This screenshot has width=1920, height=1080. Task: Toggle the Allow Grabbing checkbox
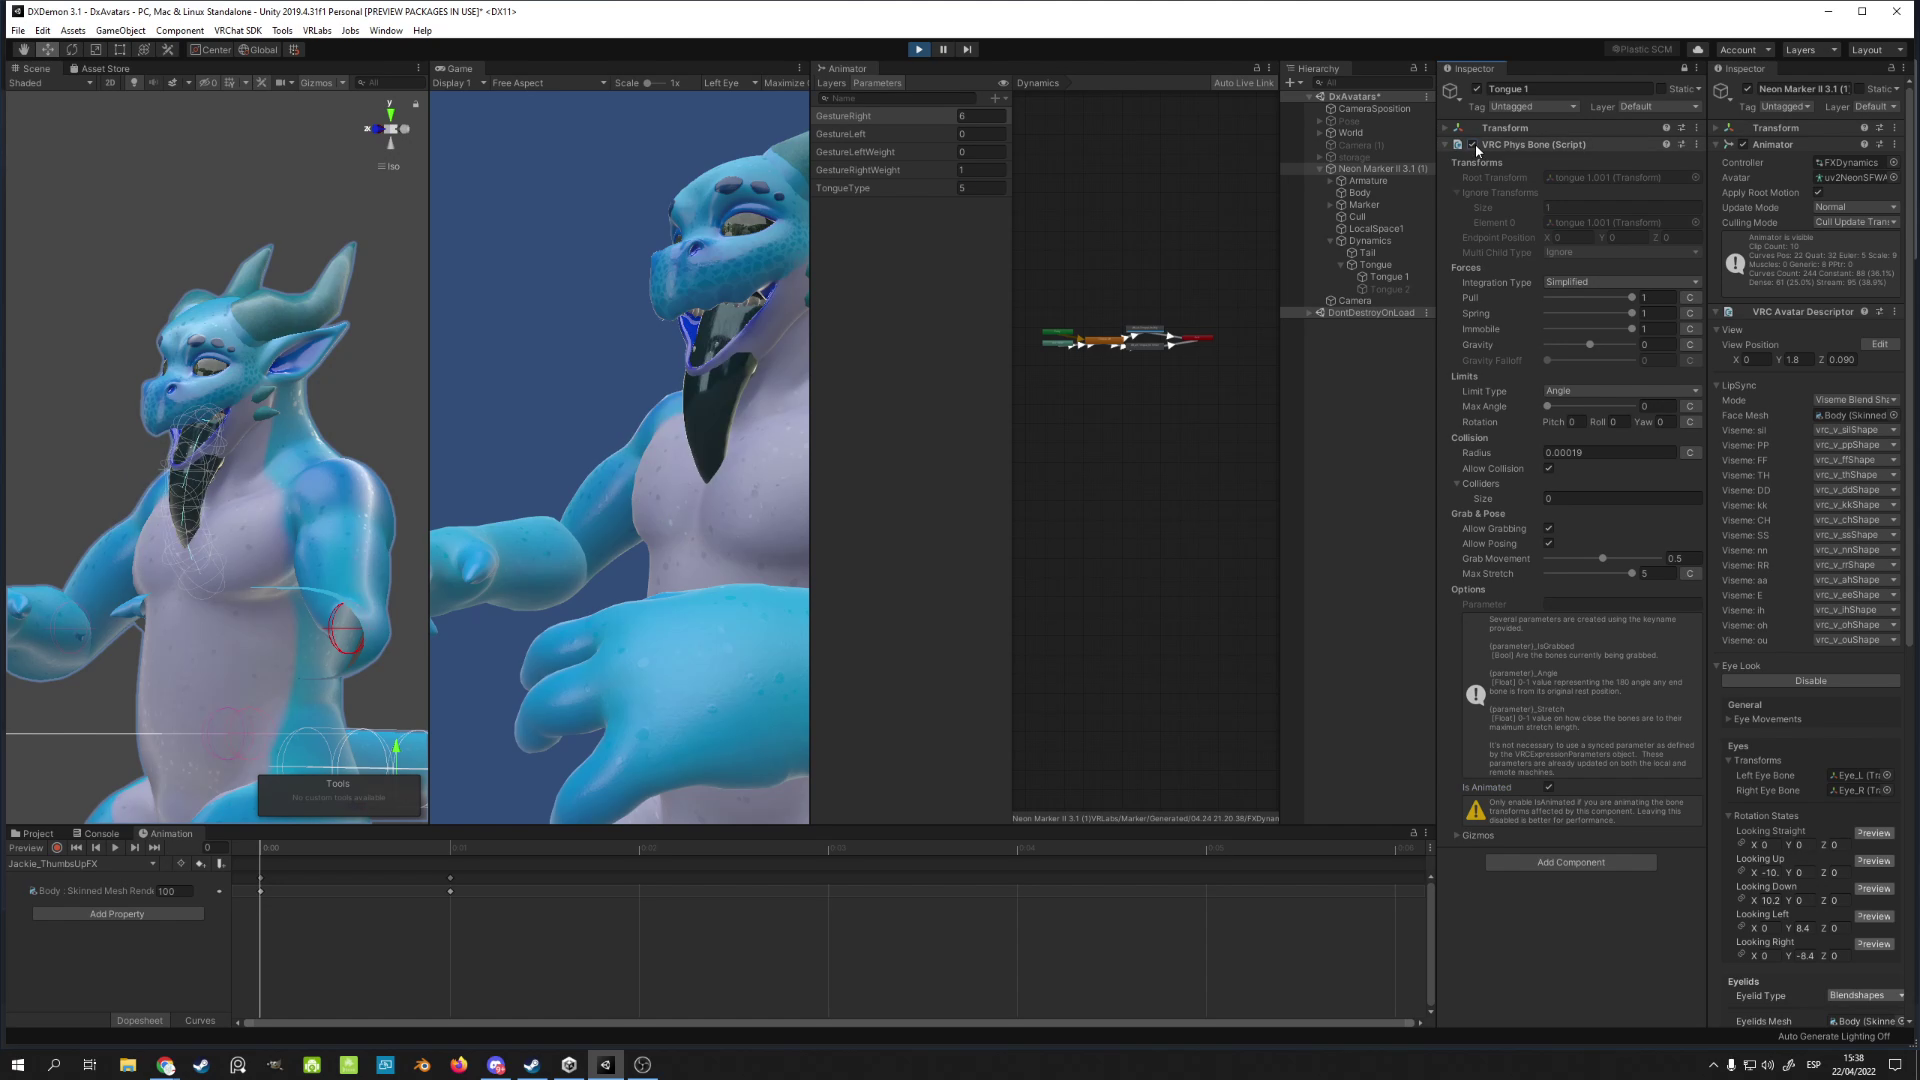coord(1549,529)
